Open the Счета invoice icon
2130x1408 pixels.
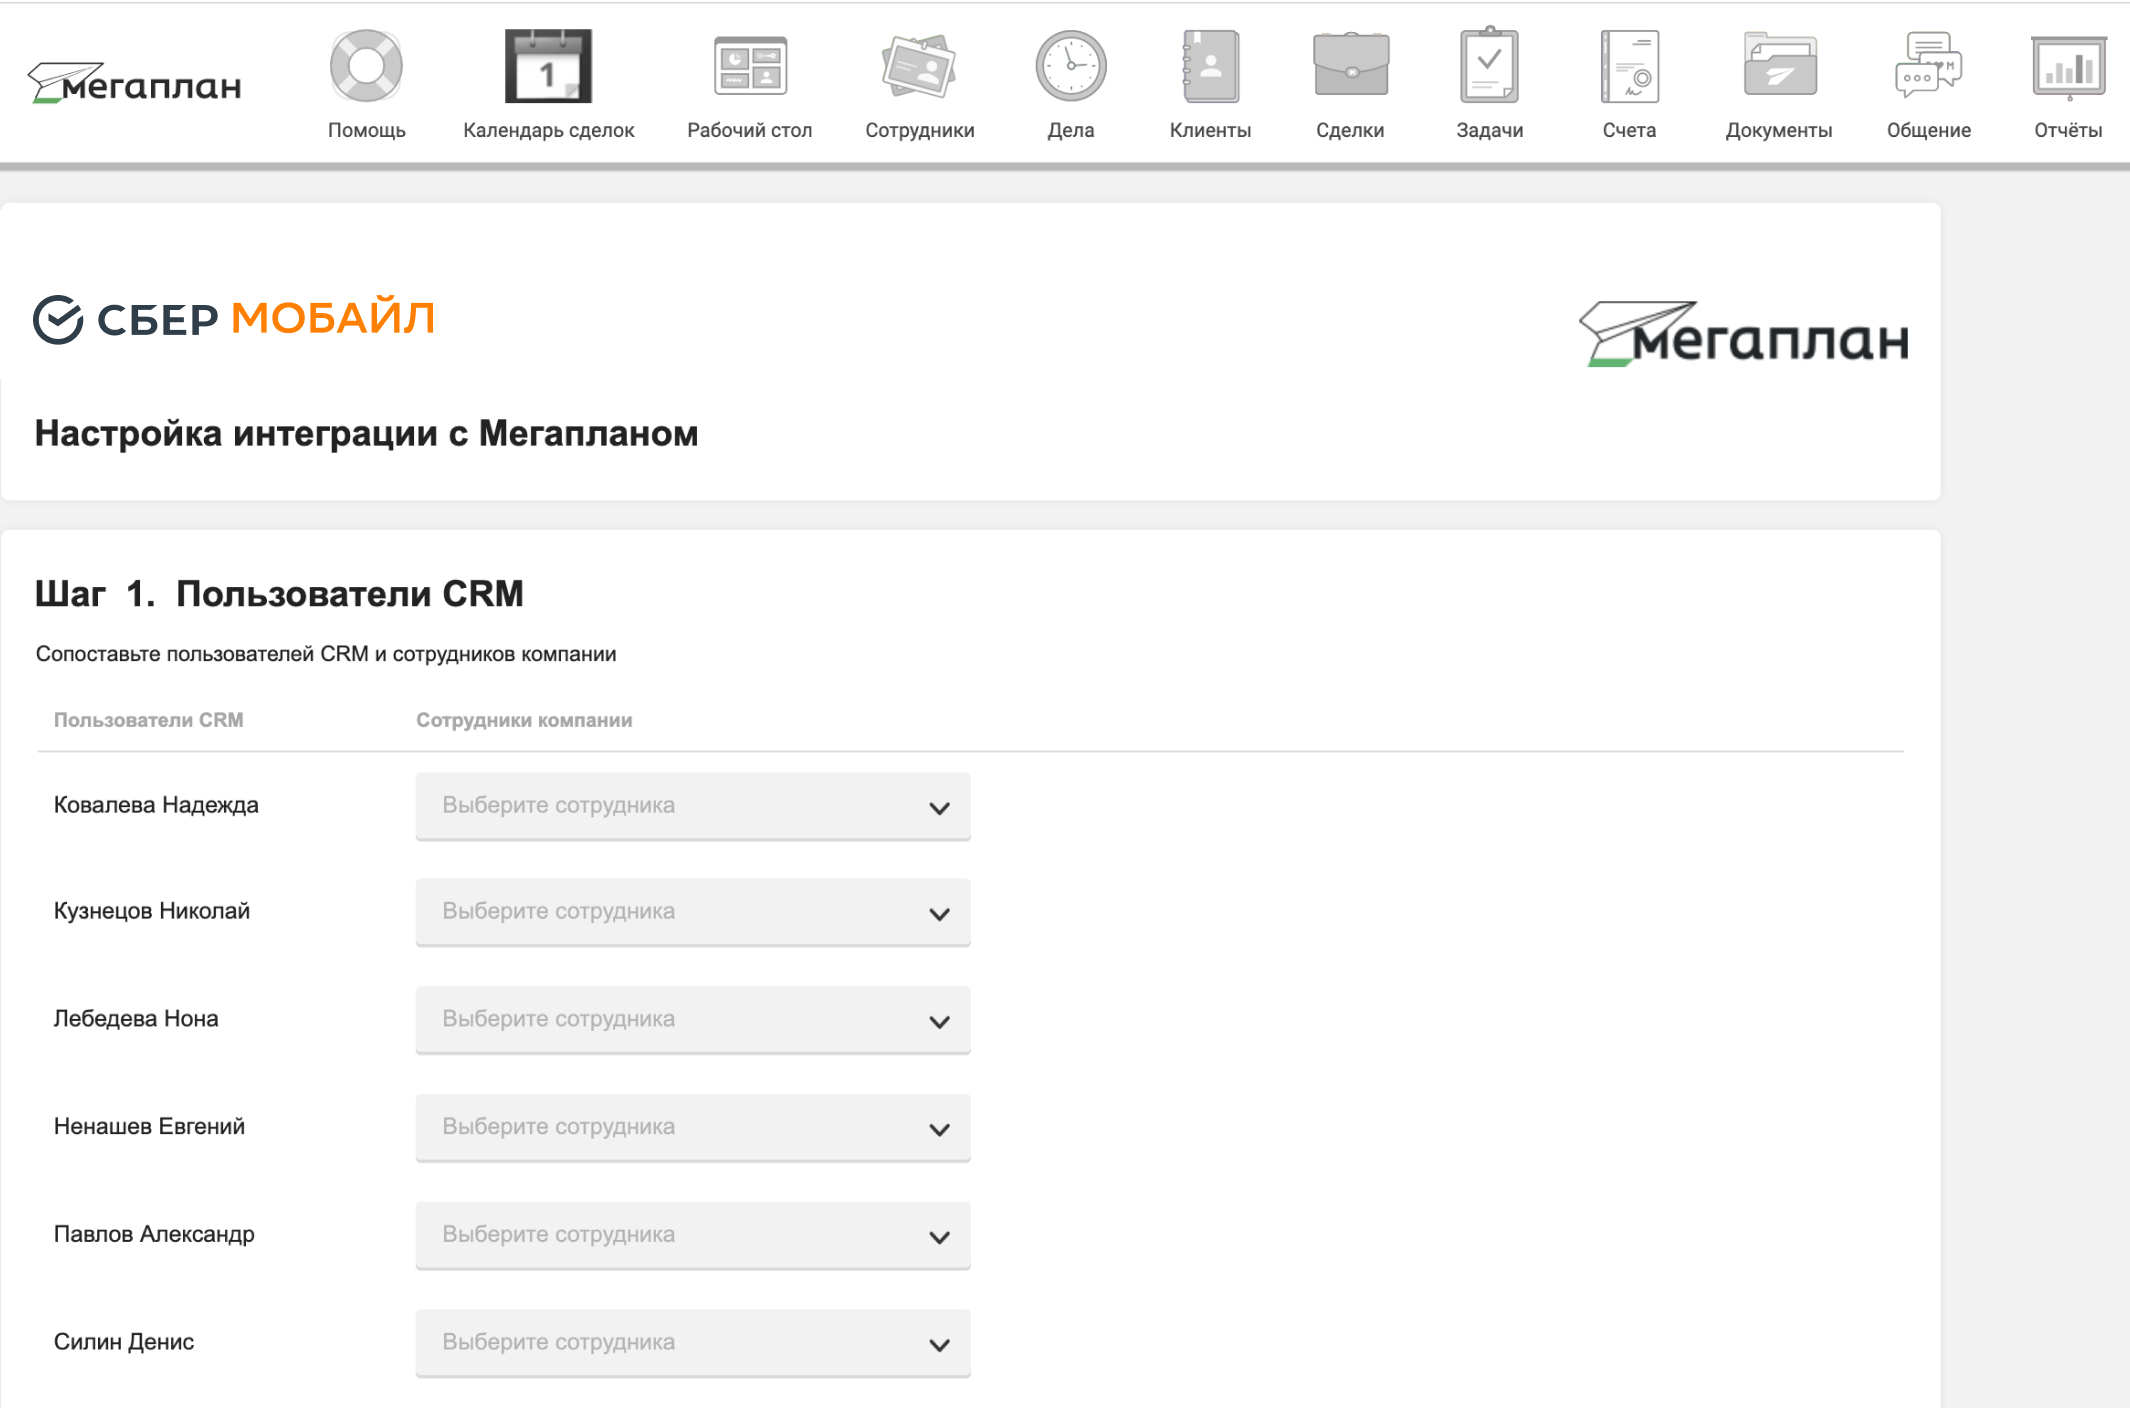1629,67
